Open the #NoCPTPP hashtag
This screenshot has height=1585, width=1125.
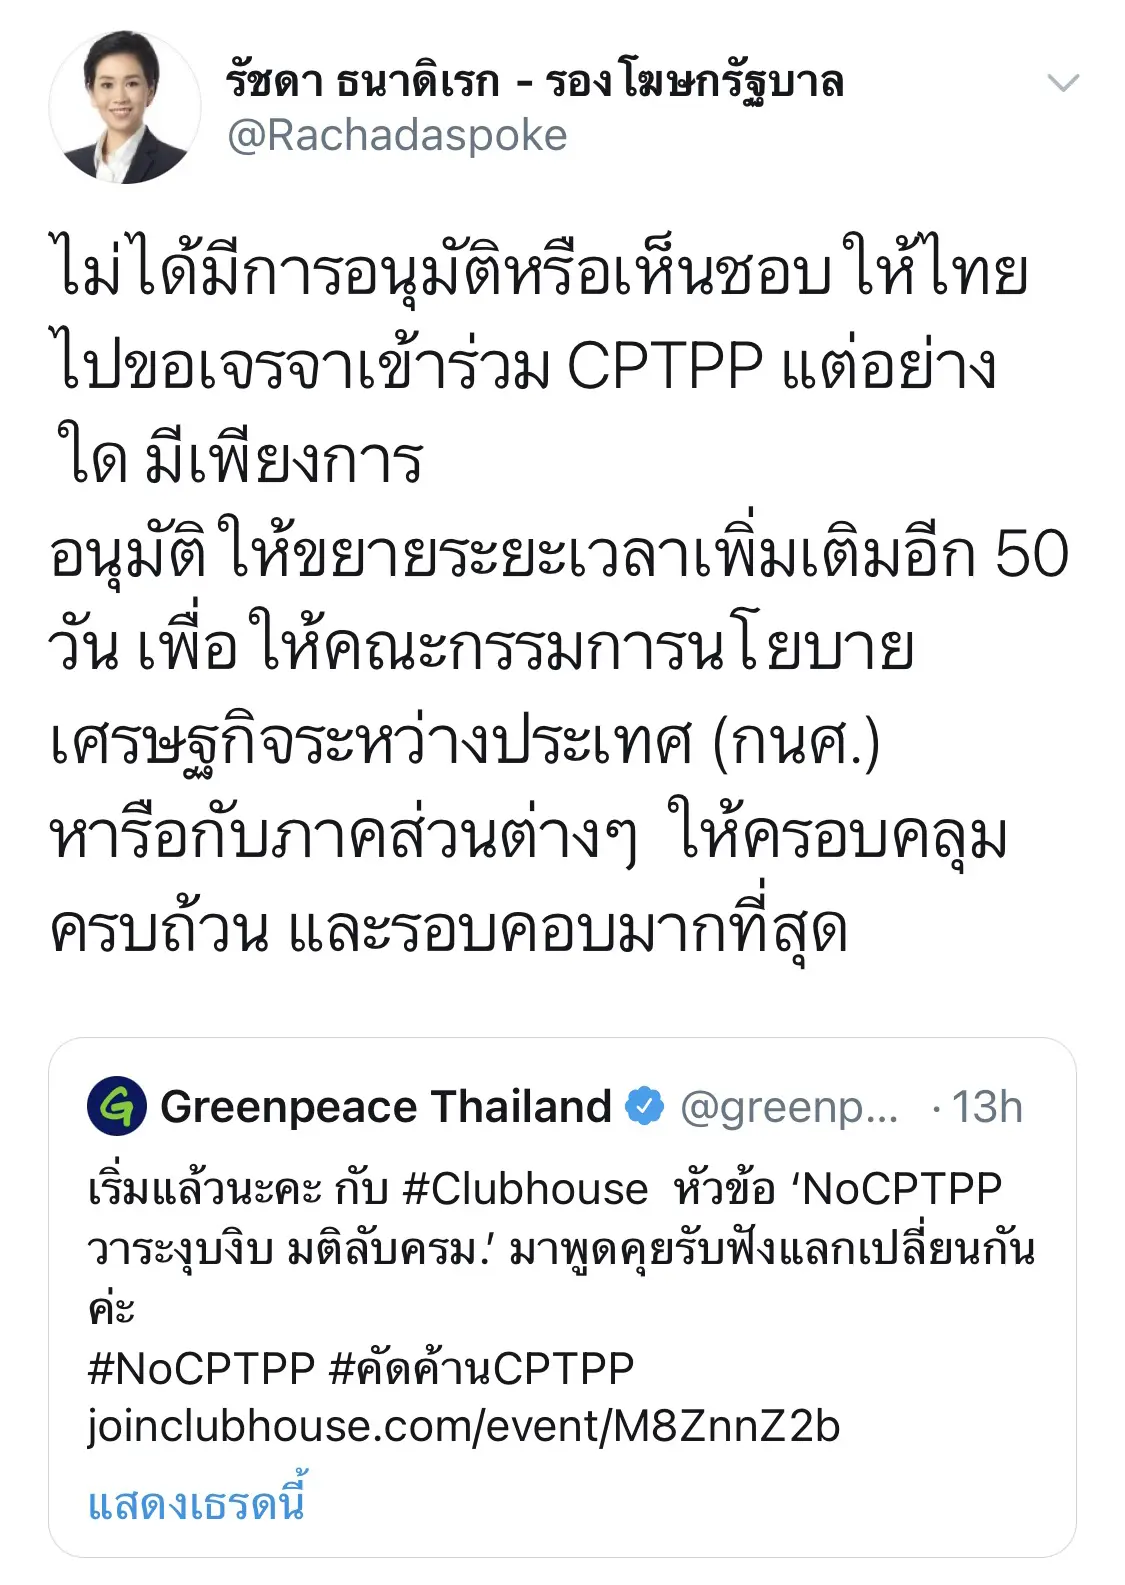click(202, 1368)
